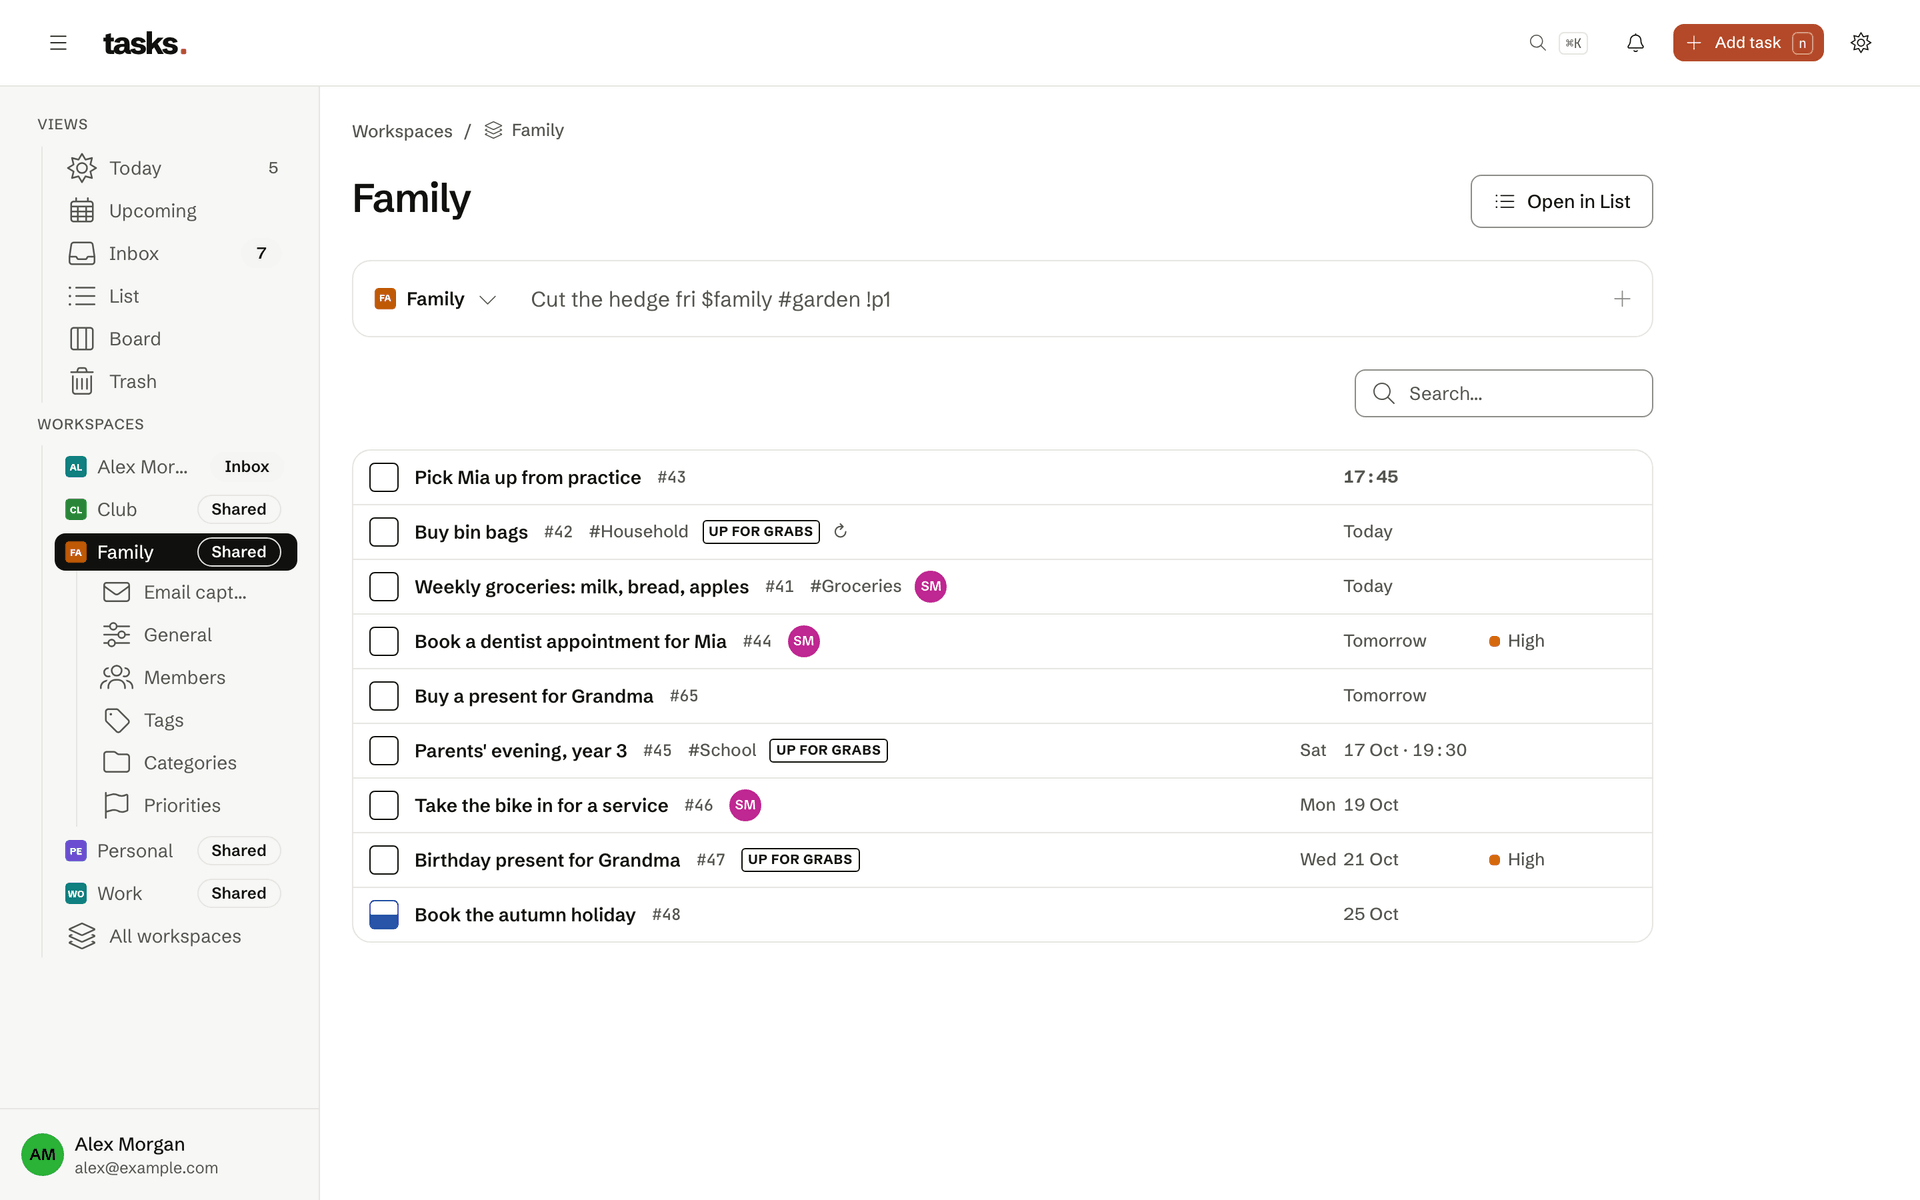
Task: Open notifications bell
Action: pos(1635,43)
